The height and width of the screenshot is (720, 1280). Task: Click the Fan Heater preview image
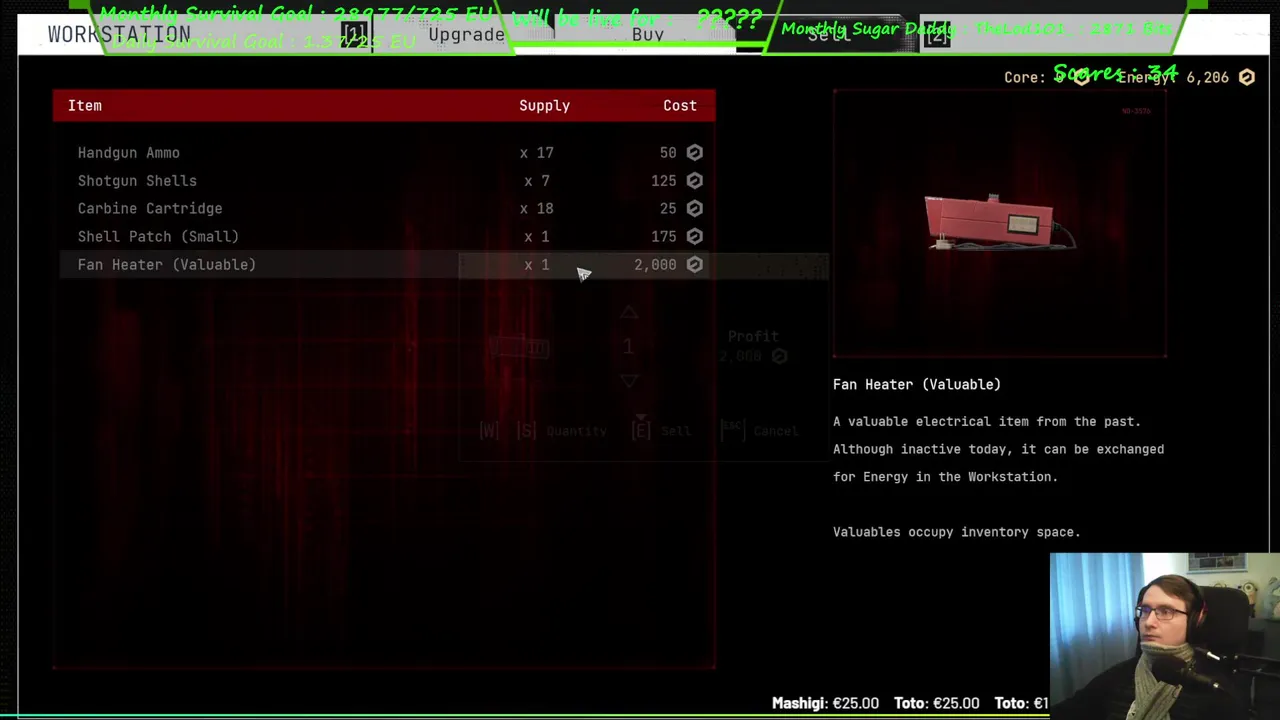pos(1000,223)
